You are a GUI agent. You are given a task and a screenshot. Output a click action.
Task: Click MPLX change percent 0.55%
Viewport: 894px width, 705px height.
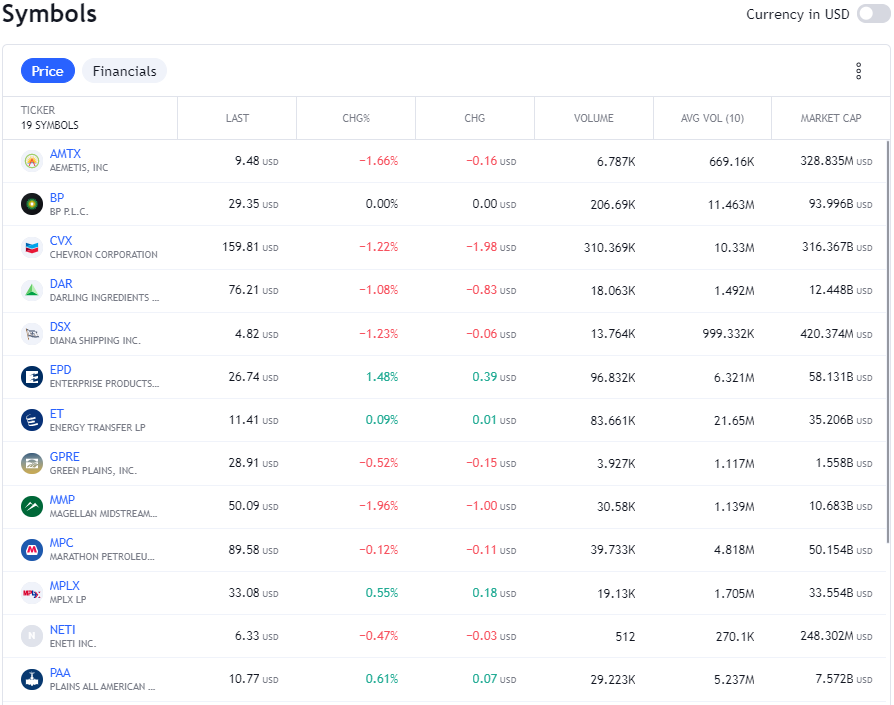(382, 593)
